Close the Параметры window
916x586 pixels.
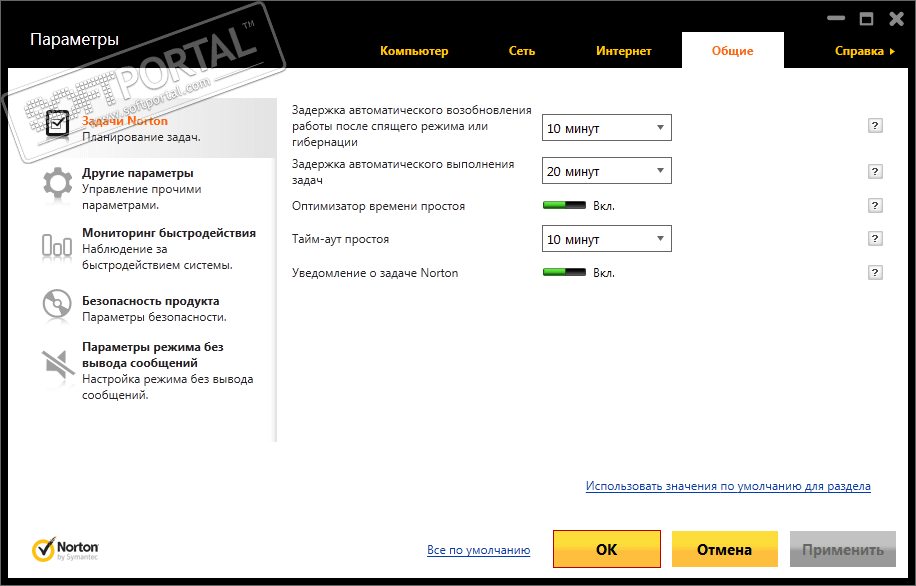point(896,19)
